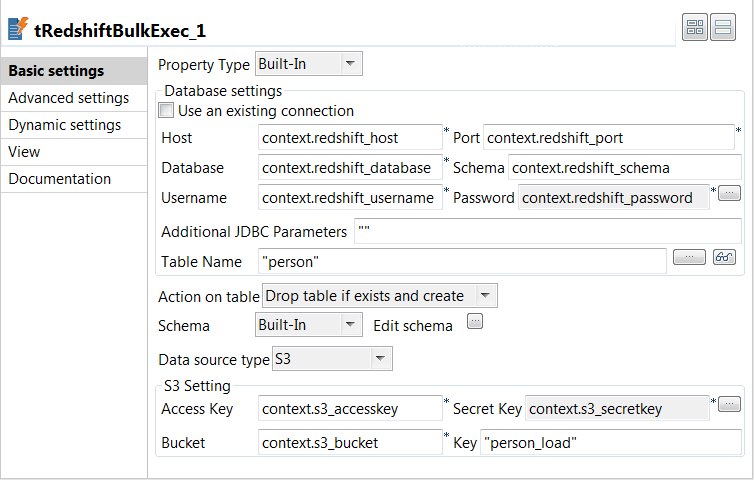The image size is (754, 480).
Task: Click the glasses icon beside Table Name
Action: pos(725,257)
